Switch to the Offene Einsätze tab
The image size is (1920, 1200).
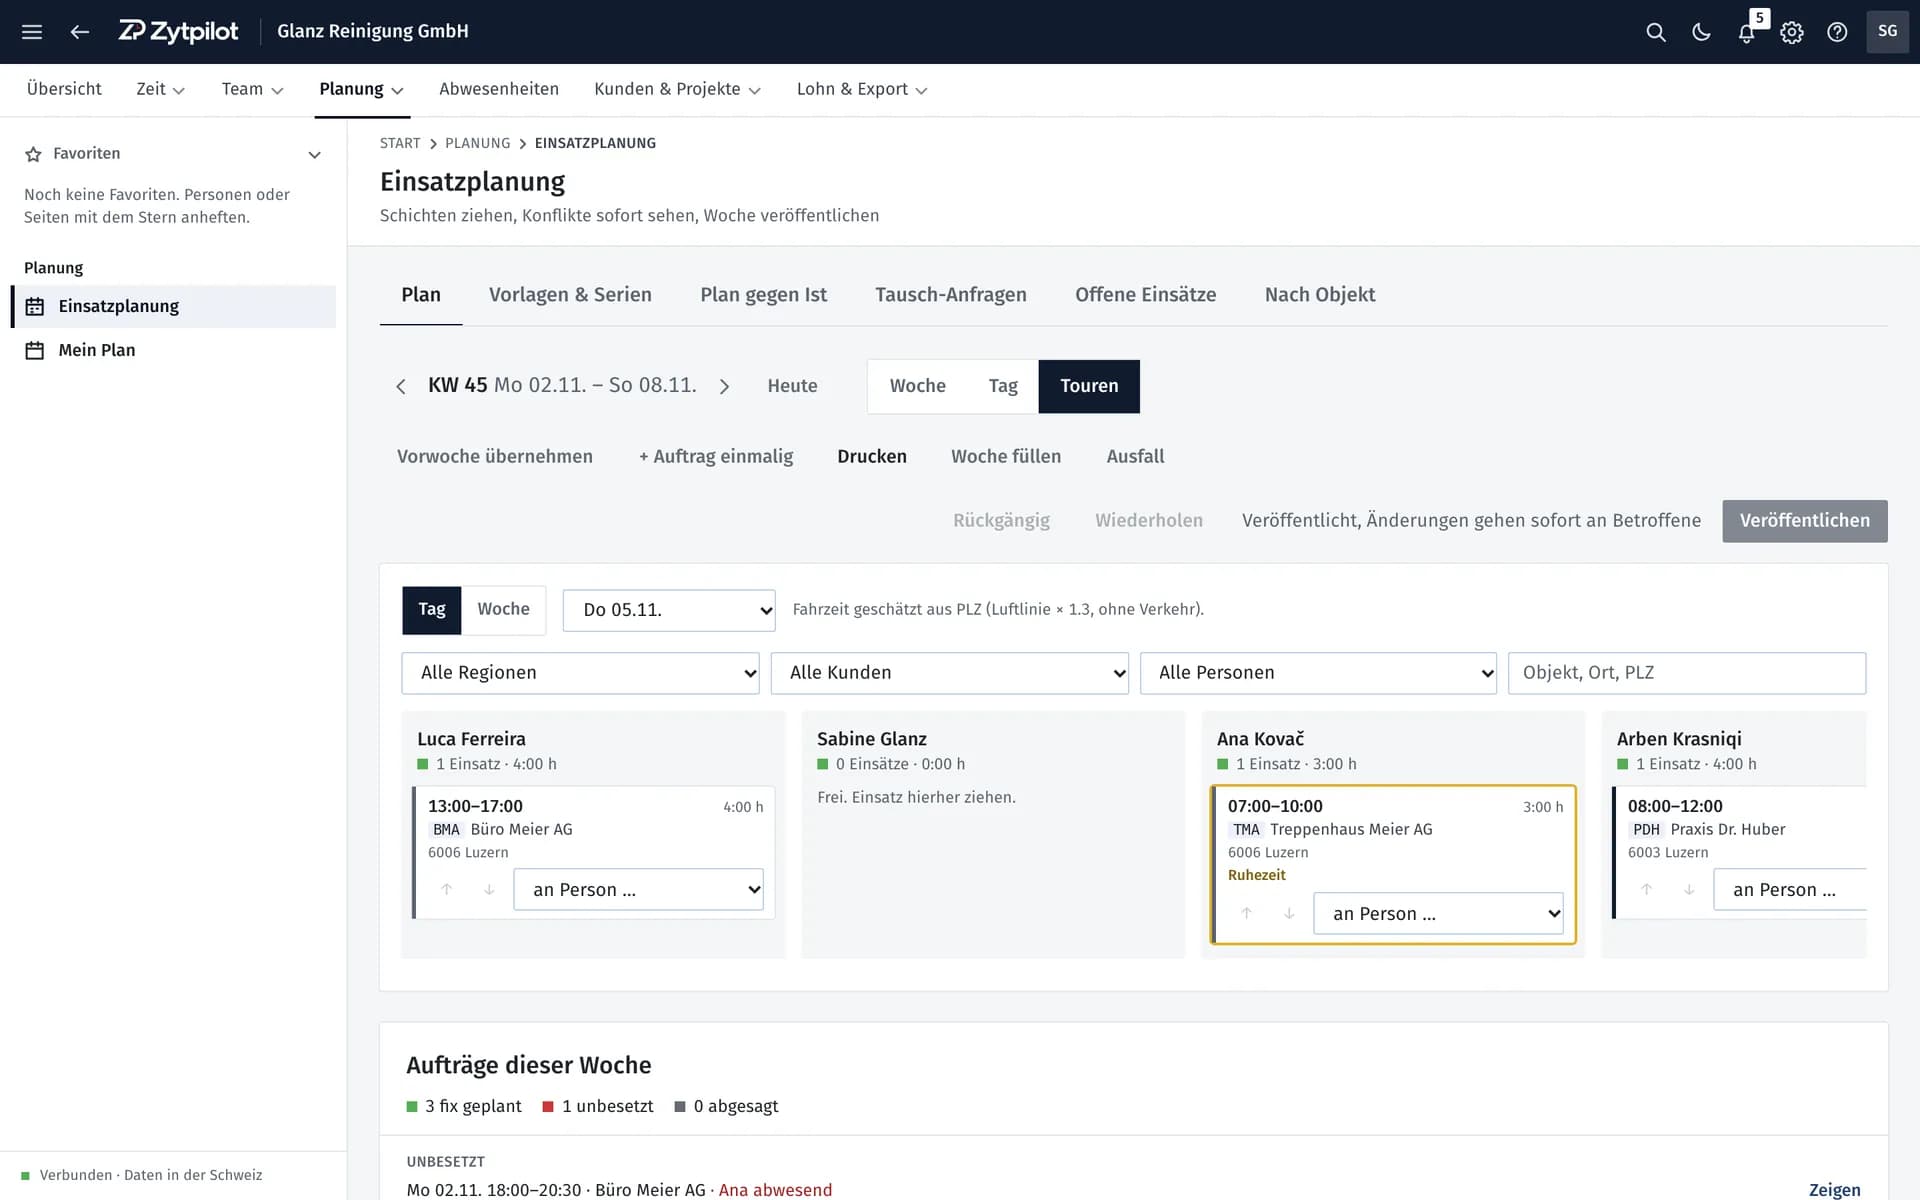pos(1145,295)
